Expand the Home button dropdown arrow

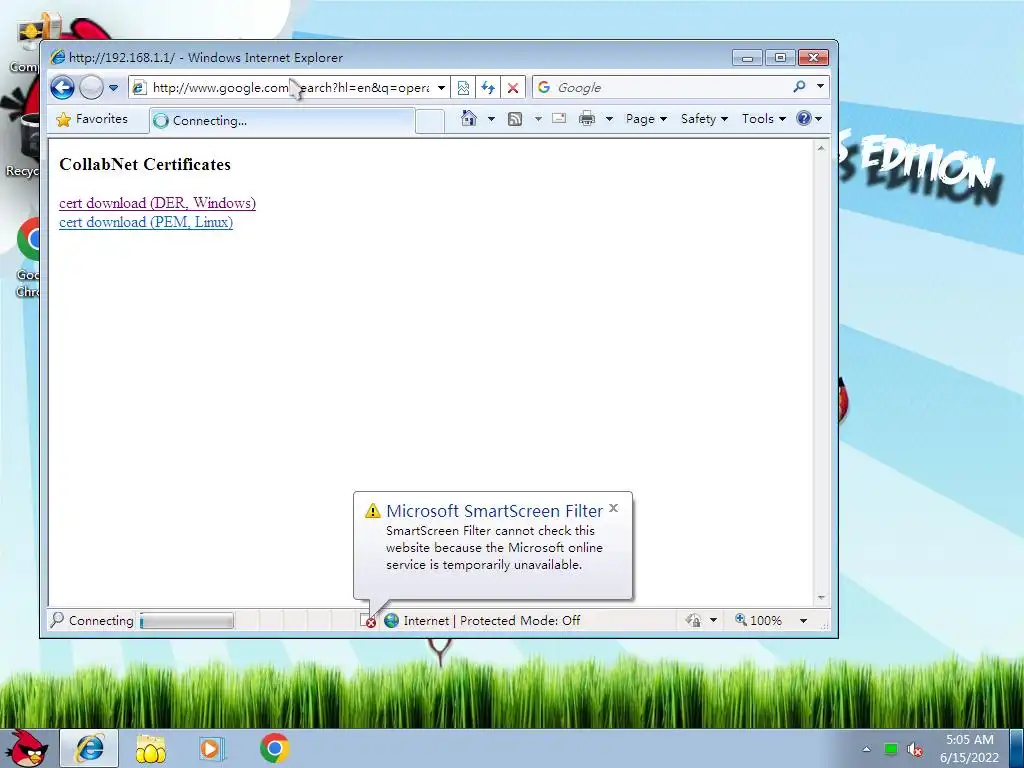[x=491, y=119]
